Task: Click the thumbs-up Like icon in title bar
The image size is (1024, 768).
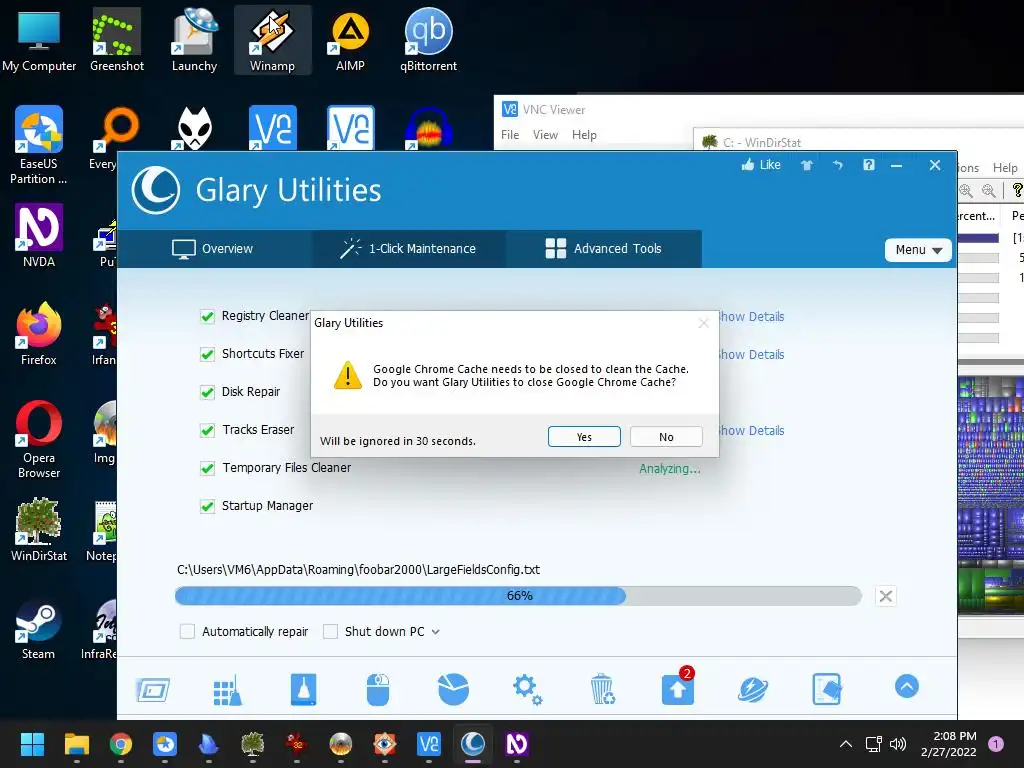Action: (748, 165)
